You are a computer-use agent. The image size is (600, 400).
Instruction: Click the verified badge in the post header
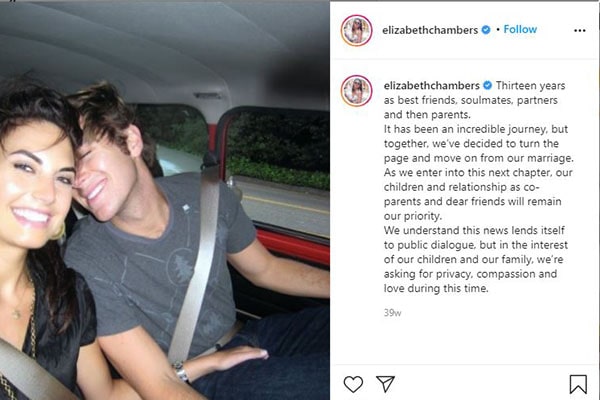pyautogui.click(x=486, y=30)
